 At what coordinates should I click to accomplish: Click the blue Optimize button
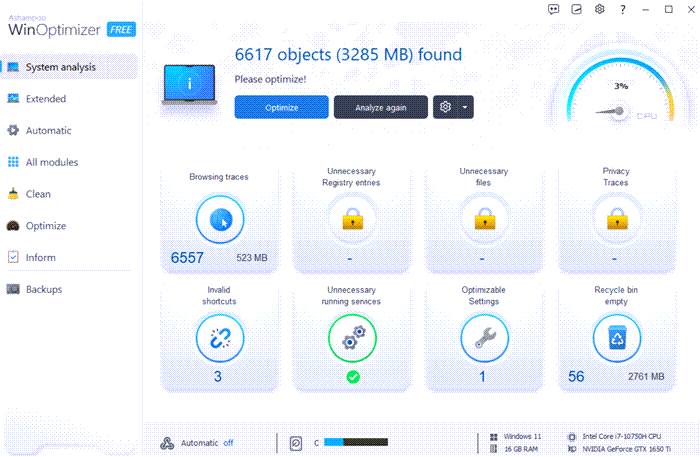[282, 107]
